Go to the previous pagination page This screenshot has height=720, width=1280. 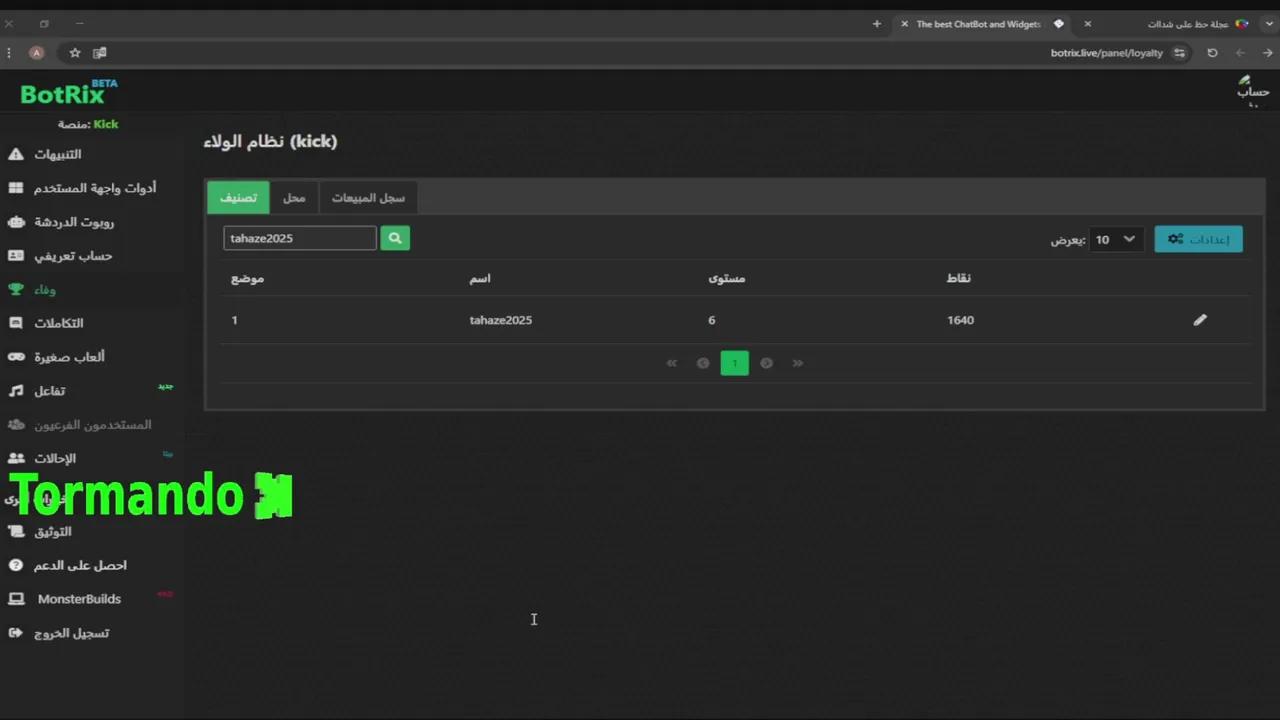703,363
